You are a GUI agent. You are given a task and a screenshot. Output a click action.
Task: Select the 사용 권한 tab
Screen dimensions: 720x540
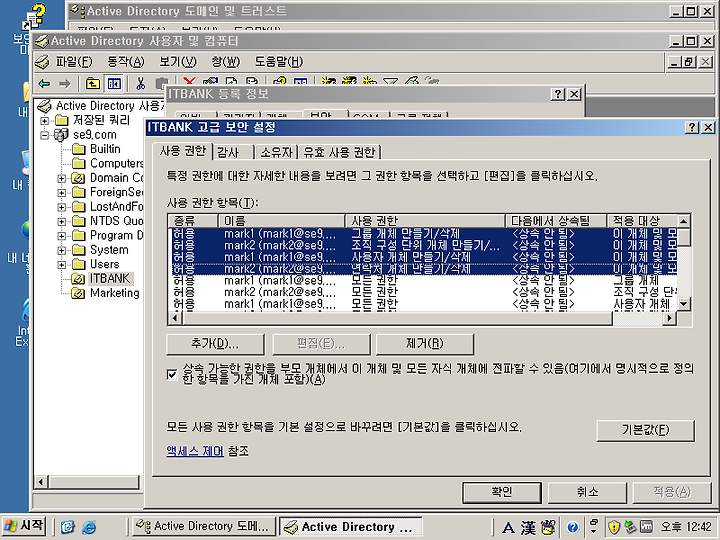pos(183,151)
